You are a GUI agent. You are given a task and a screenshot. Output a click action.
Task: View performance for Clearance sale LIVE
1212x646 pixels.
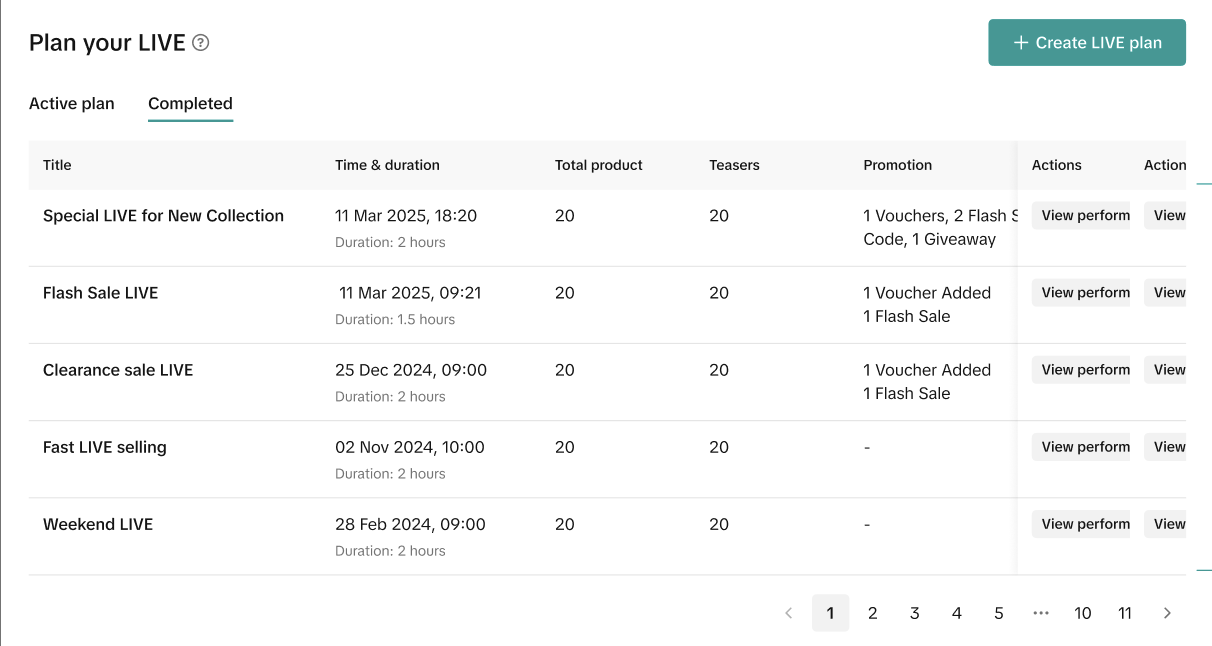[1081, 370]
